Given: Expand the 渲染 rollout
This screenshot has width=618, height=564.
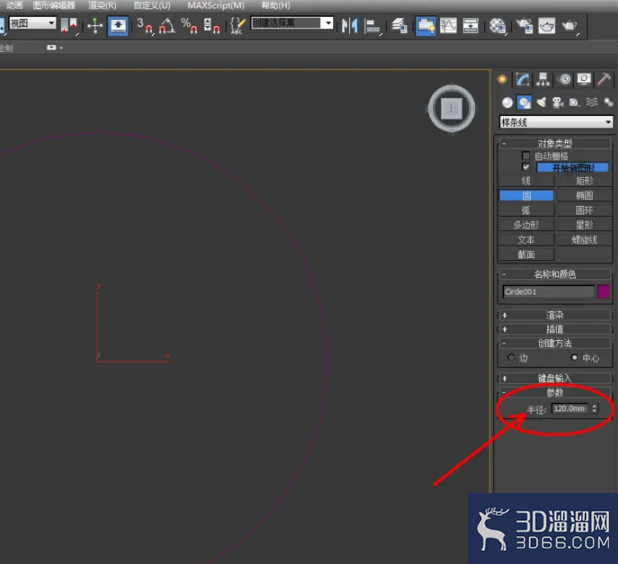Looking at the screenshot, I should pos(555,315).
